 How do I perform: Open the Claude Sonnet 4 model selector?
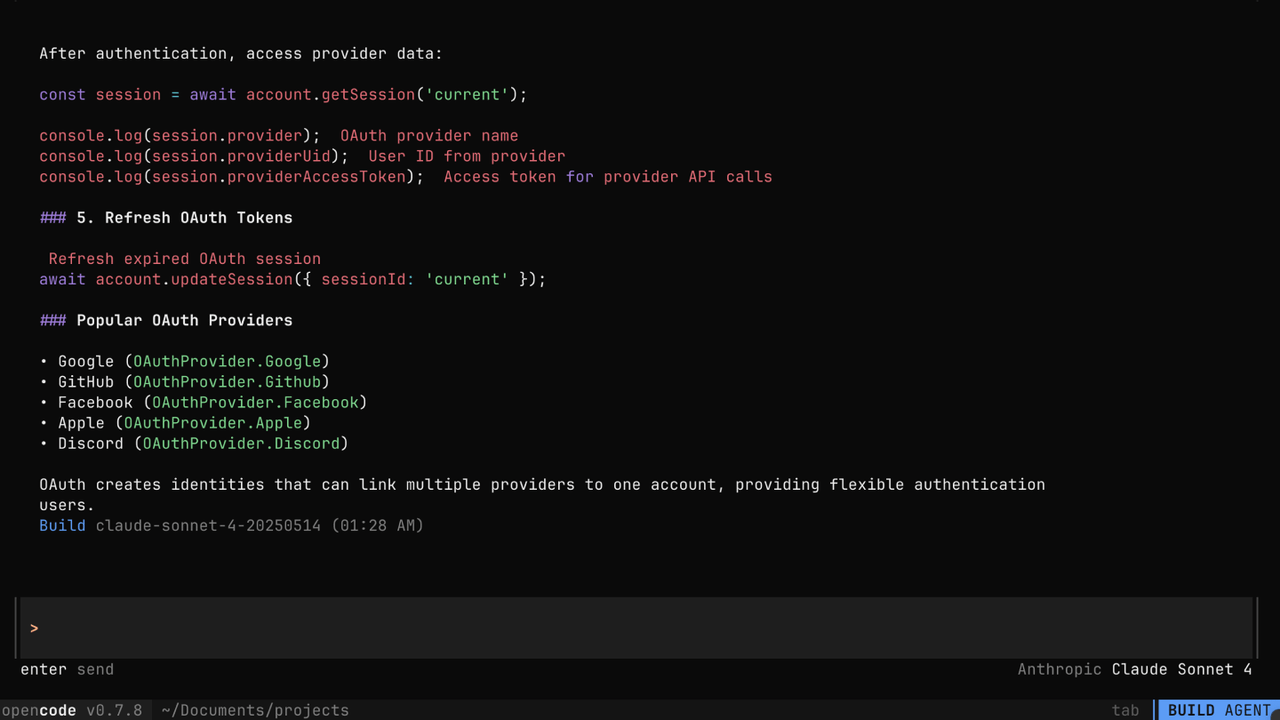[x=1182, y=669]
